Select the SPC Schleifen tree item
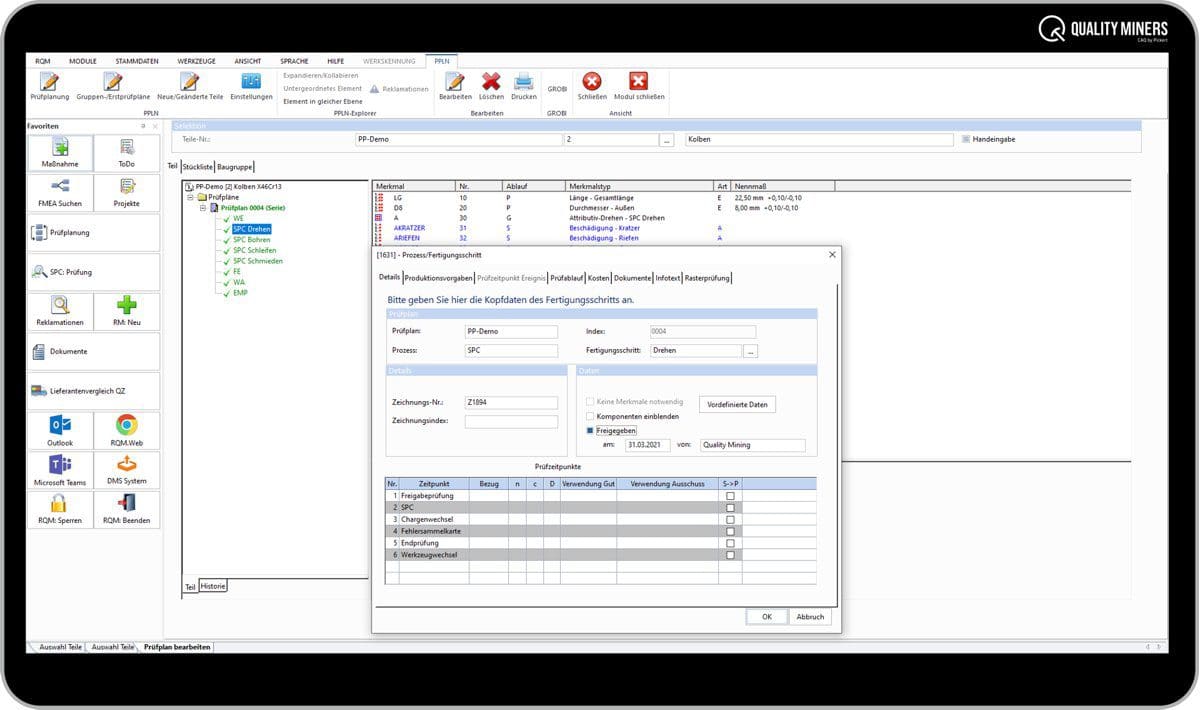This screenshot has height=710, width=1200. tap(254, 251)
